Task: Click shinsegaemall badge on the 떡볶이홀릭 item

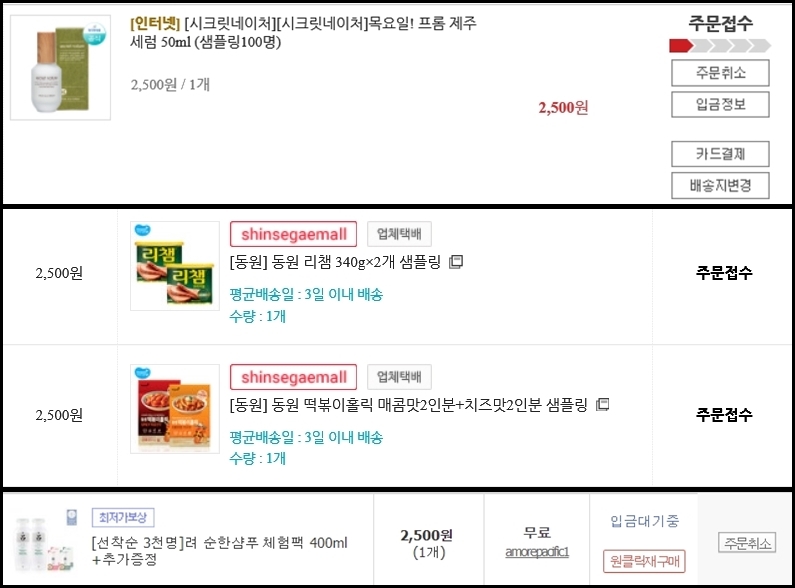Action: coord(294,377)
